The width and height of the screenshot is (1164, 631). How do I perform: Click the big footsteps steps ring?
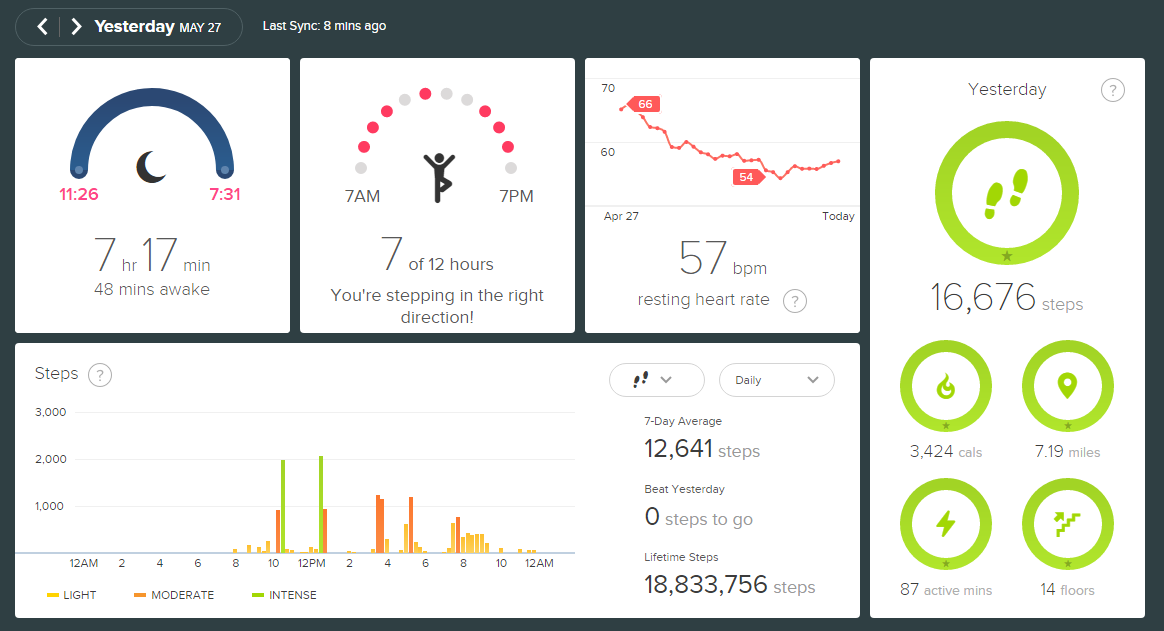click(1007, 193)
